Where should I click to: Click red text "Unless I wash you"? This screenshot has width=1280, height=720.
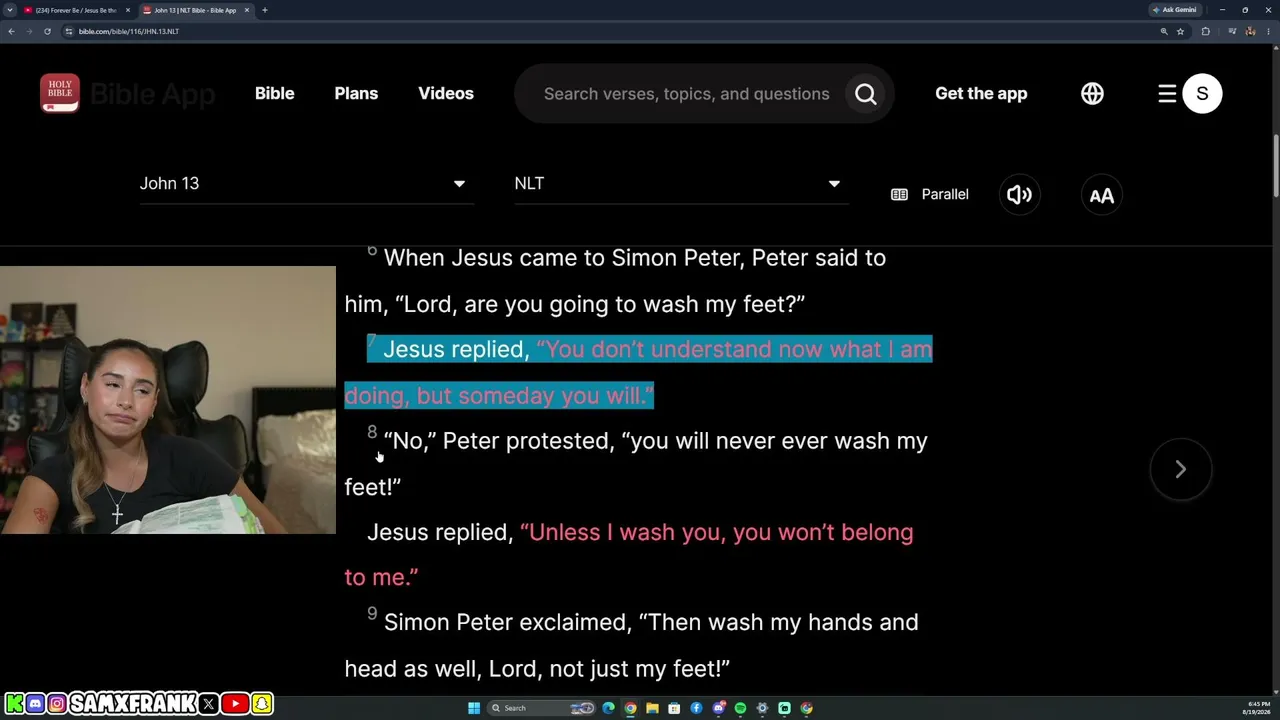click(x=629, y=554)
